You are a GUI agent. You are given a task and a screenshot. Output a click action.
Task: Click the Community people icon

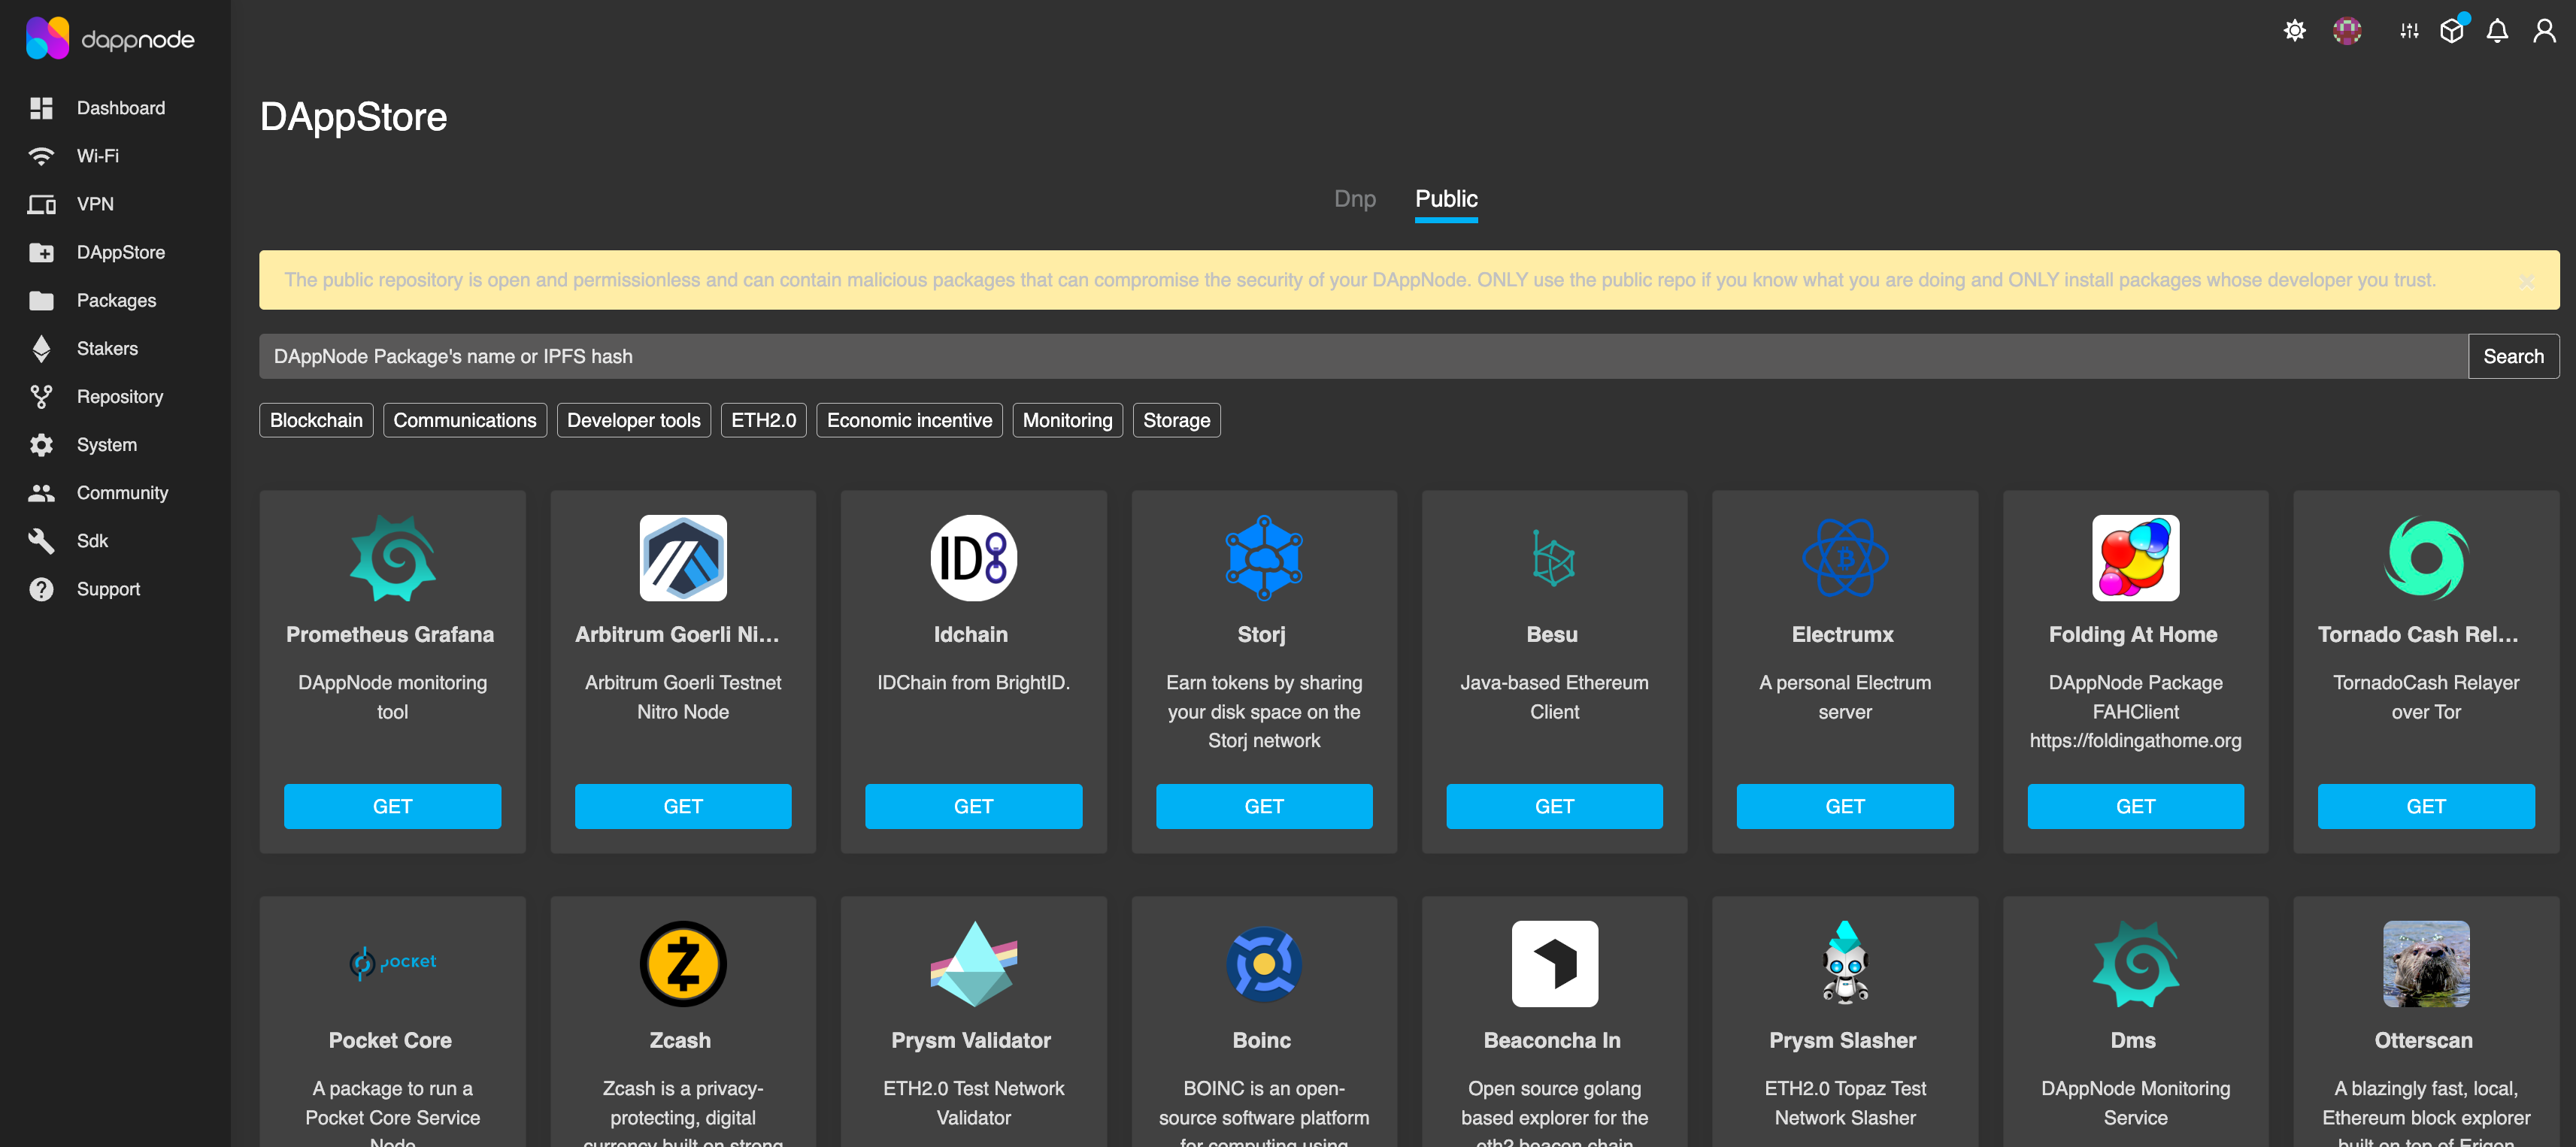[41, 492]
